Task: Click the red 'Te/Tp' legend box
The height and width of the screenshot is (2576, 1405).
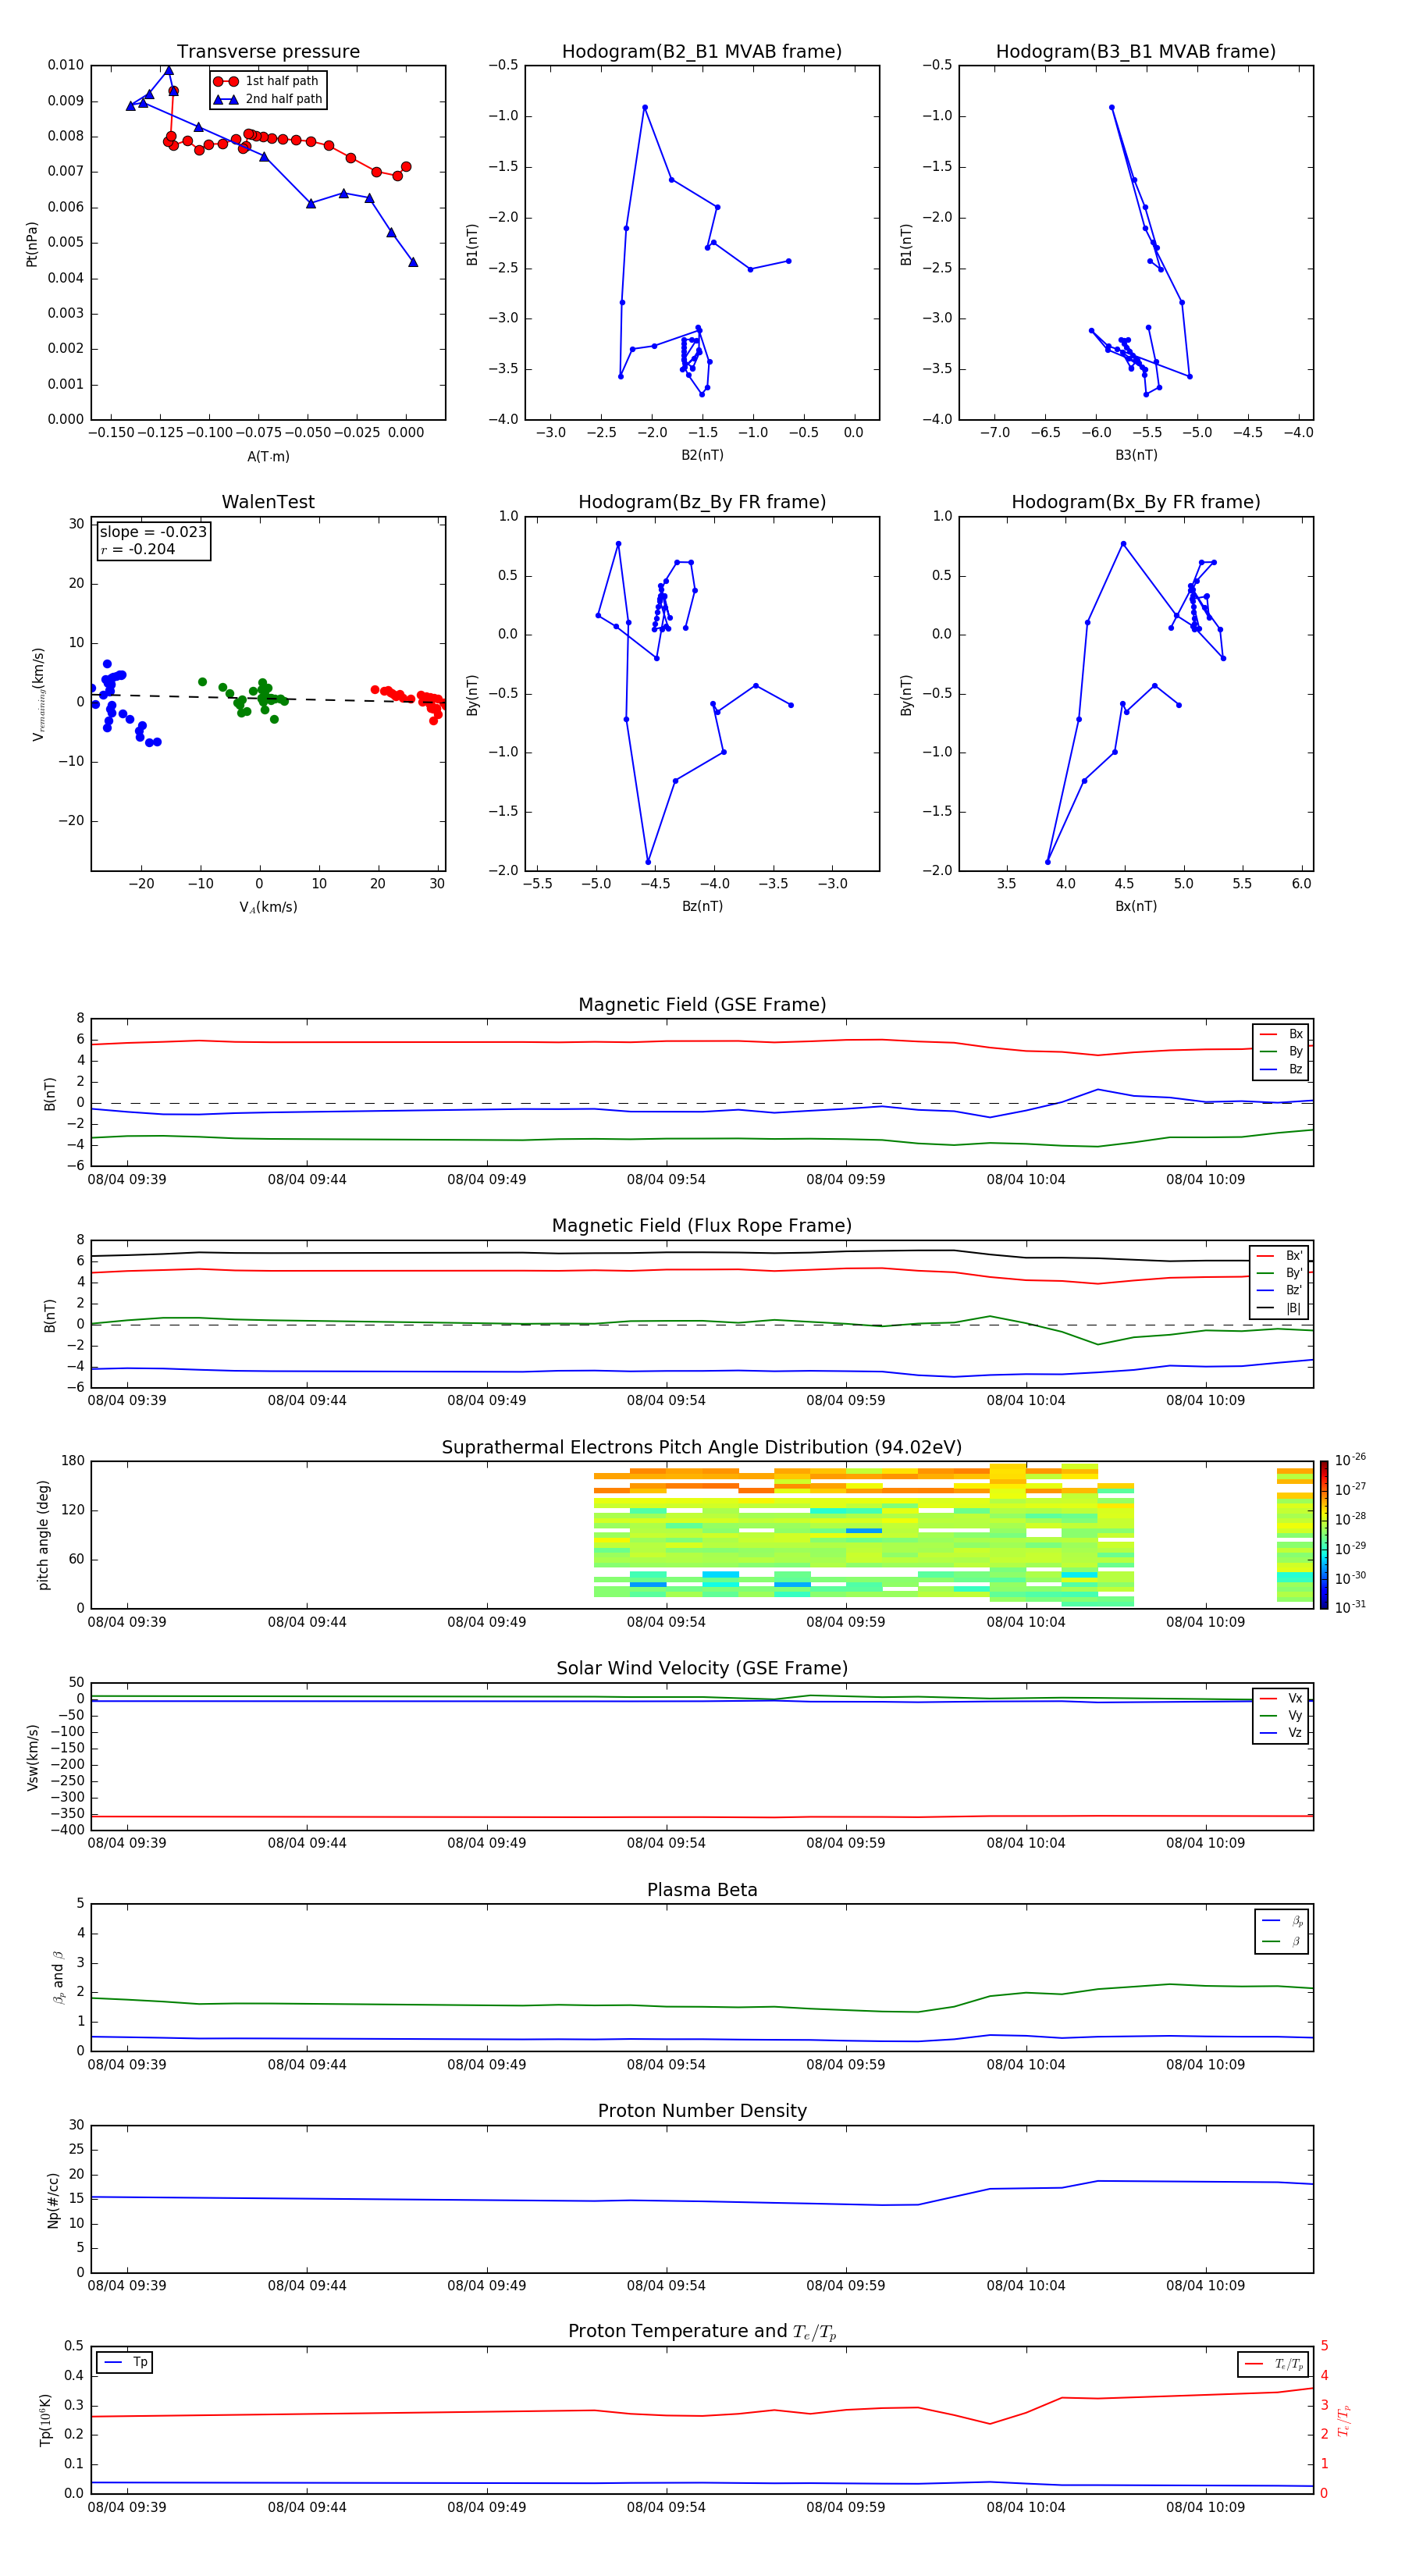Action: (x=1273, y=2365)
